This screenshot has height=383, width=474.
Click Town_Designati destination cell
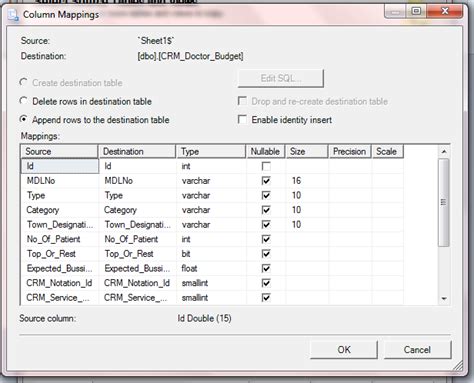pos(138,225)
